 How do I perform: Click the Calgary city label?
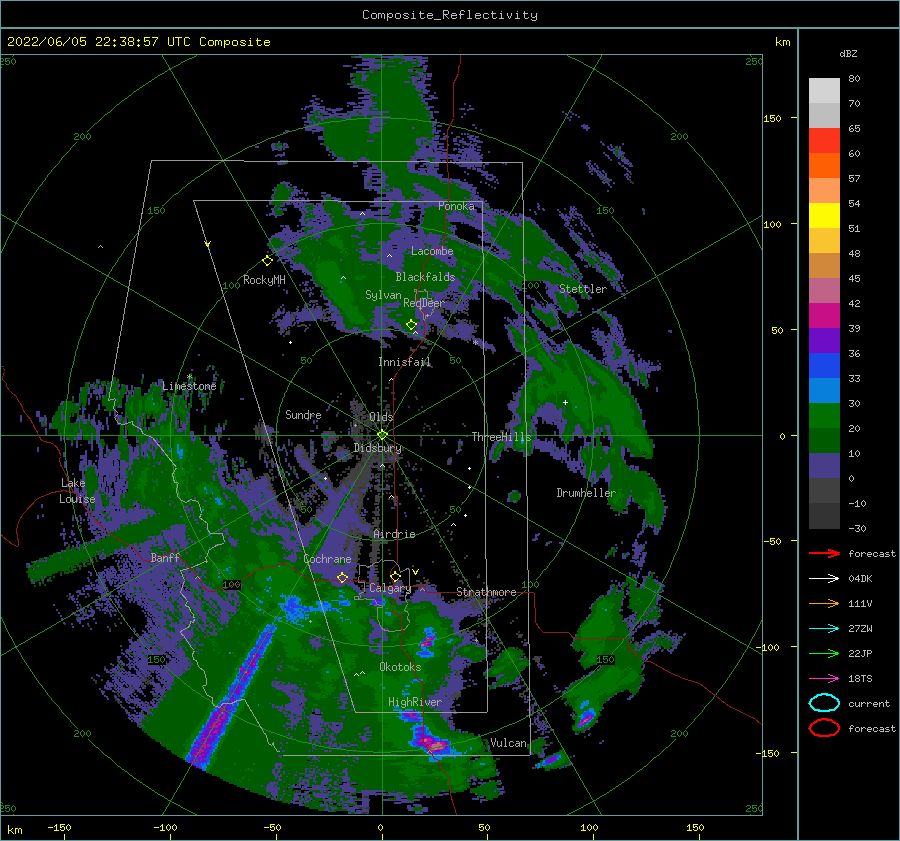pyautogui.click(x=390, y=588)
